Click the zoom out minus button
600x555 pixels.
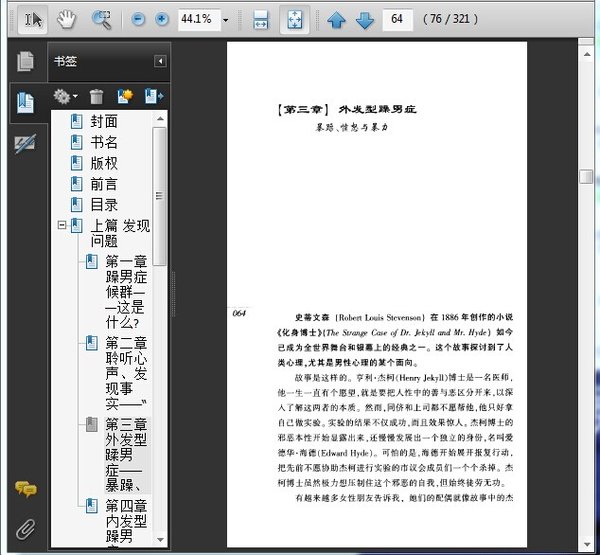(138, 19)
